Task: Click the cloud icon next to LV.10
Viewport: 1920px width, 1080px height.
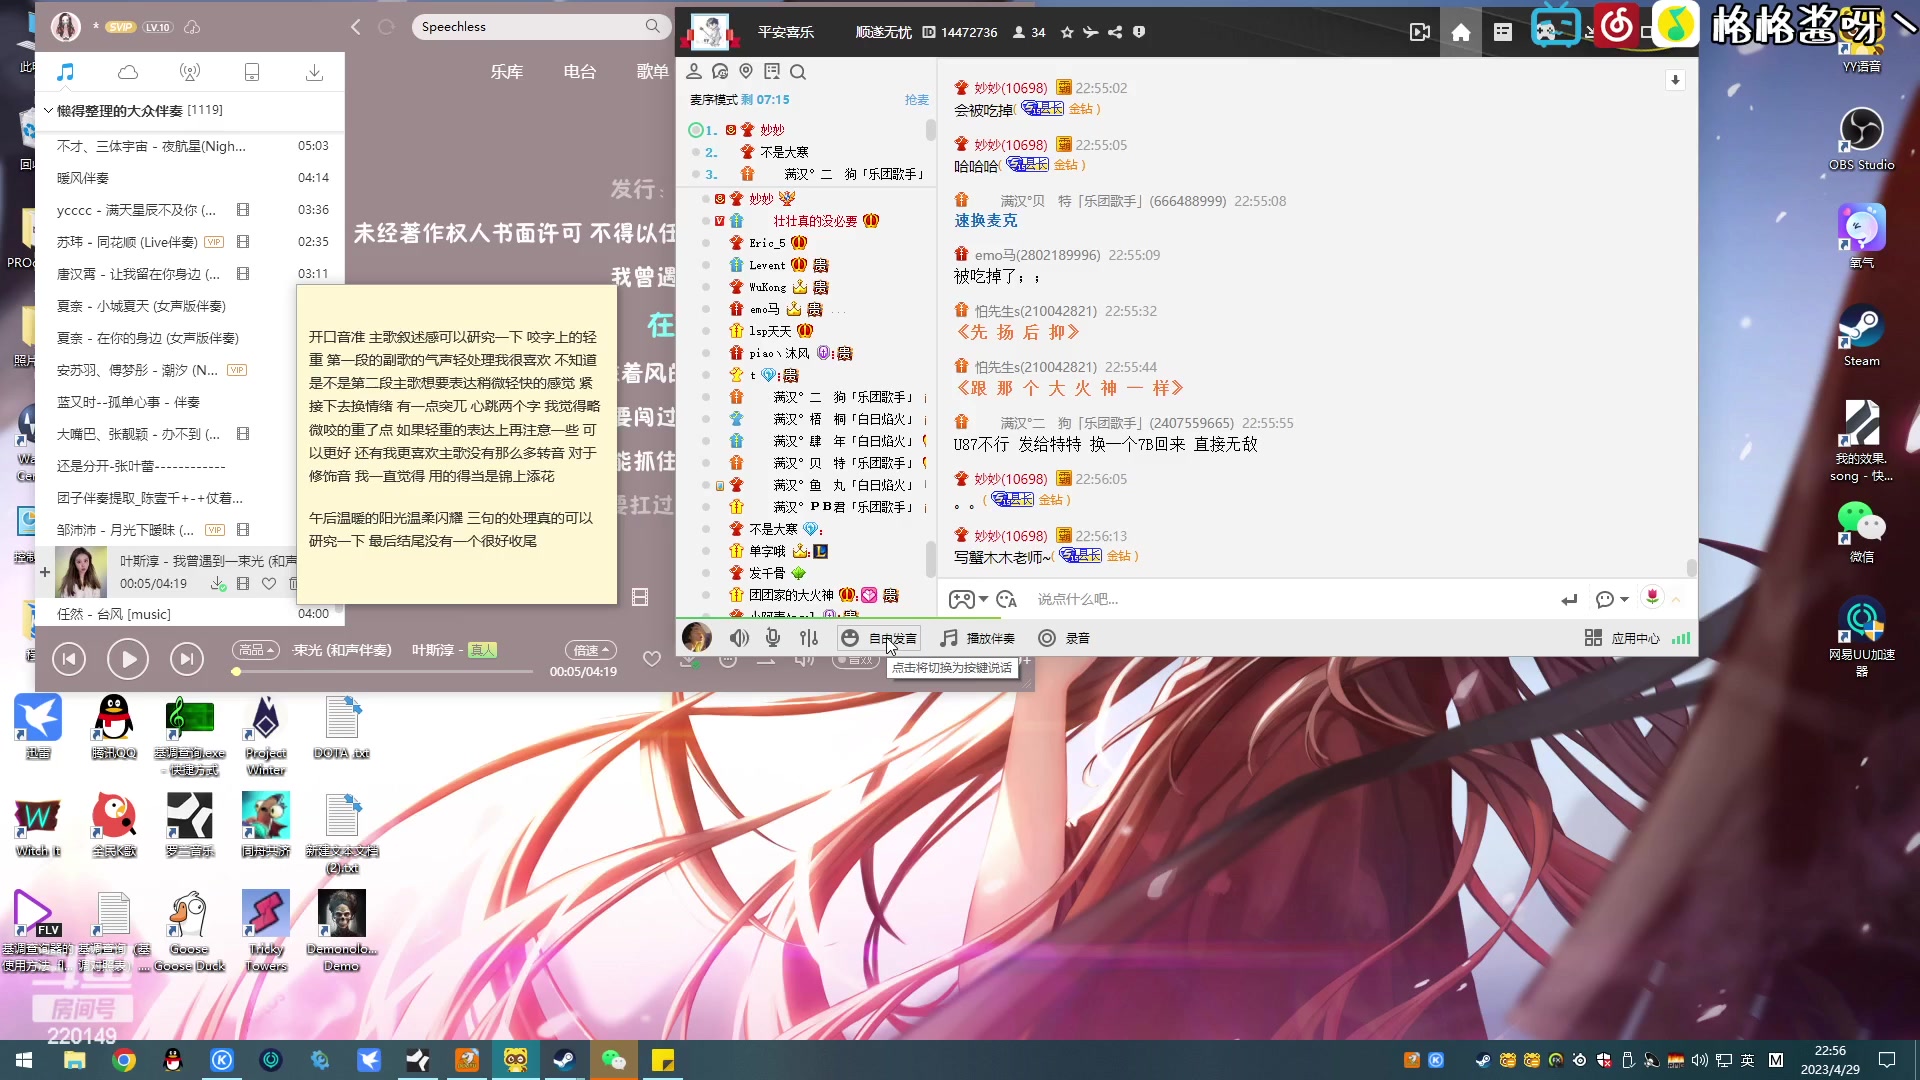Action: (192, 27)
